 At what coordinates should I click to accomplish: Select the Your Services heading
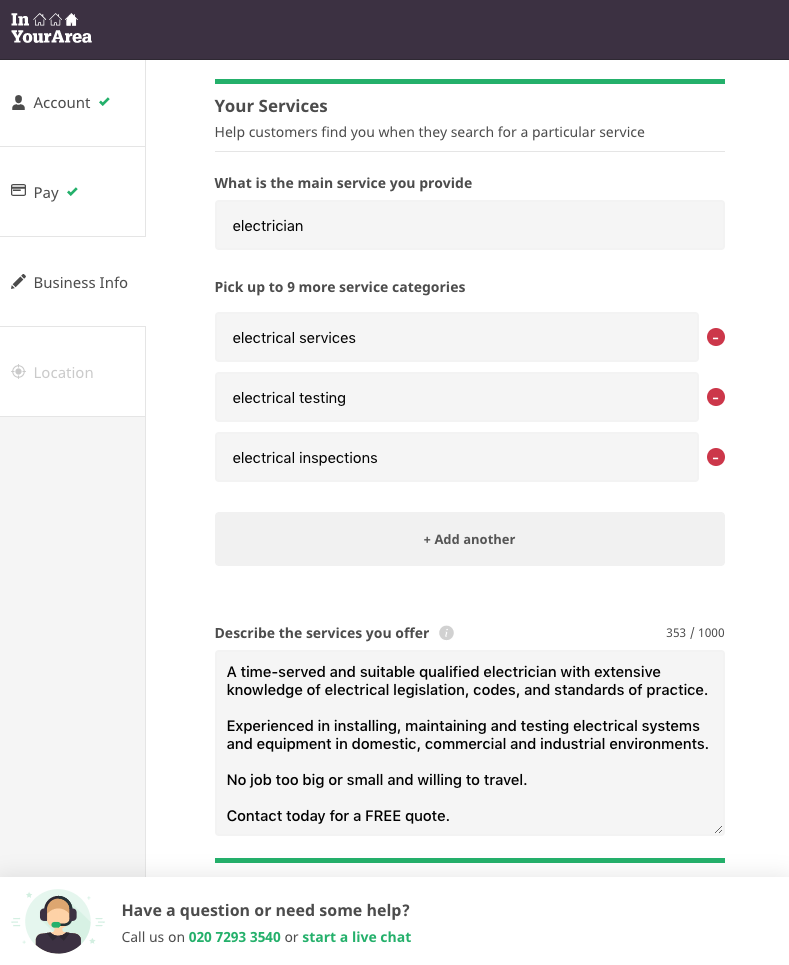pos(271,106)
